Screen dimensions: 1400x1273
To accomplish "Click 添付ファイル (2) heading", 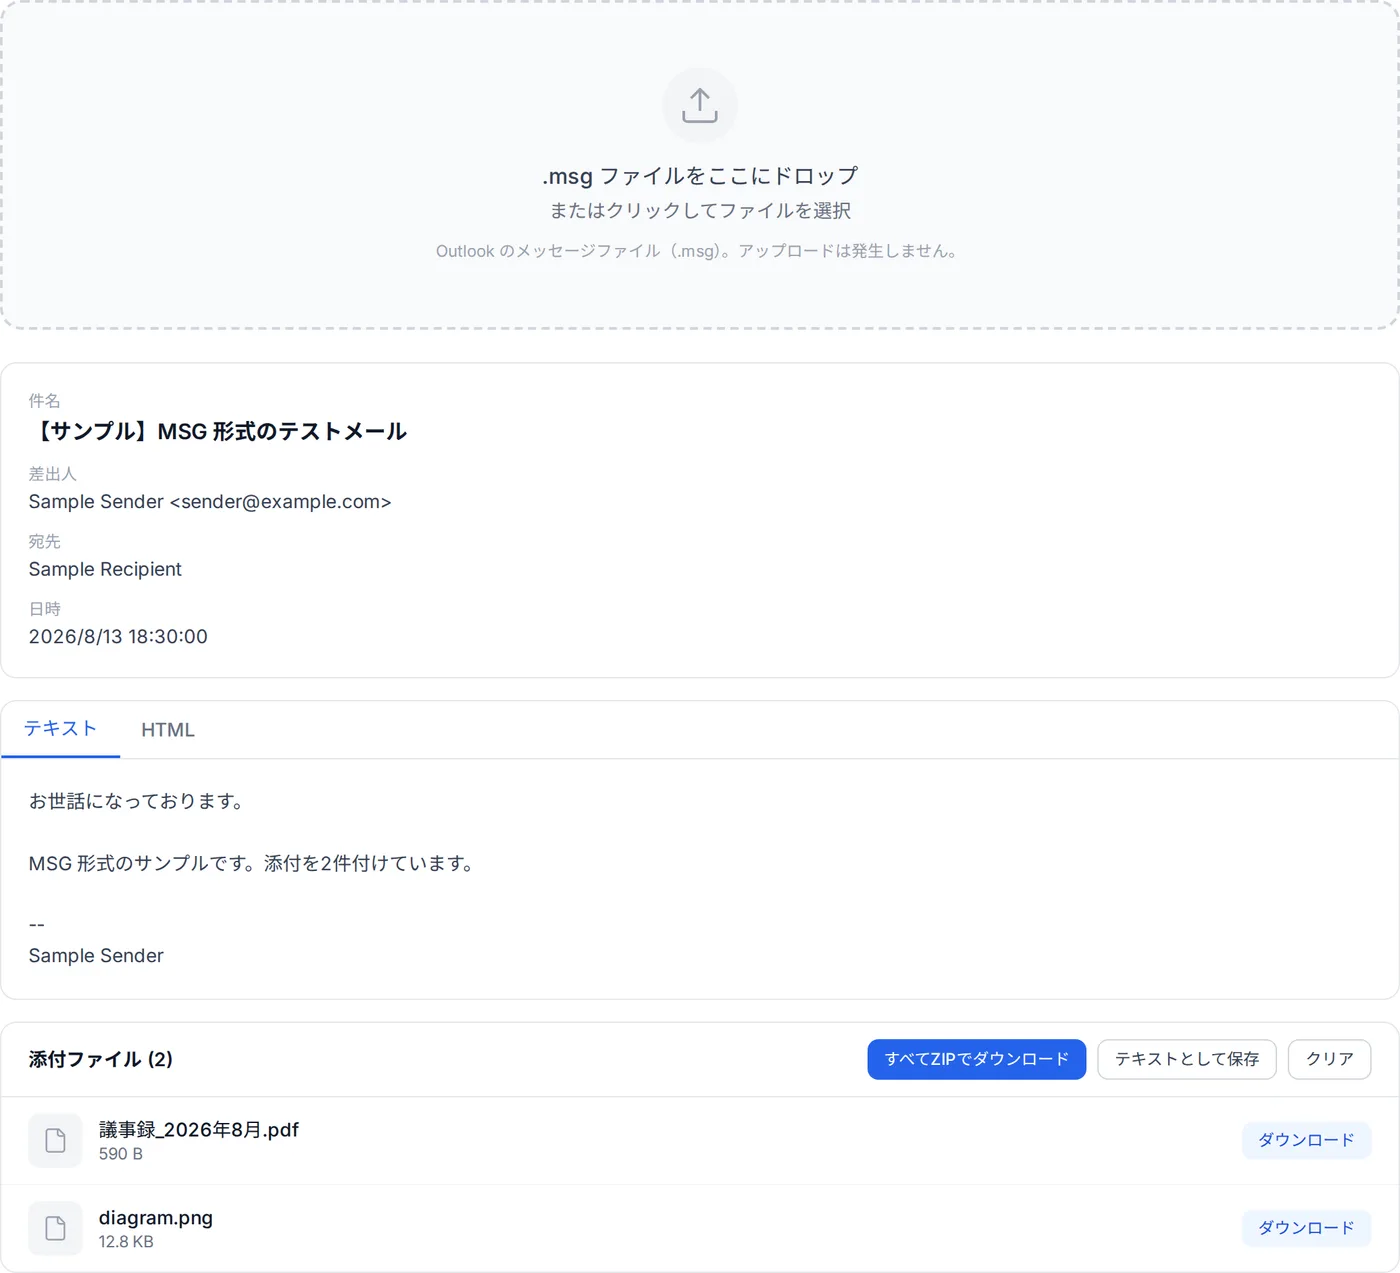I will 100,1059.
